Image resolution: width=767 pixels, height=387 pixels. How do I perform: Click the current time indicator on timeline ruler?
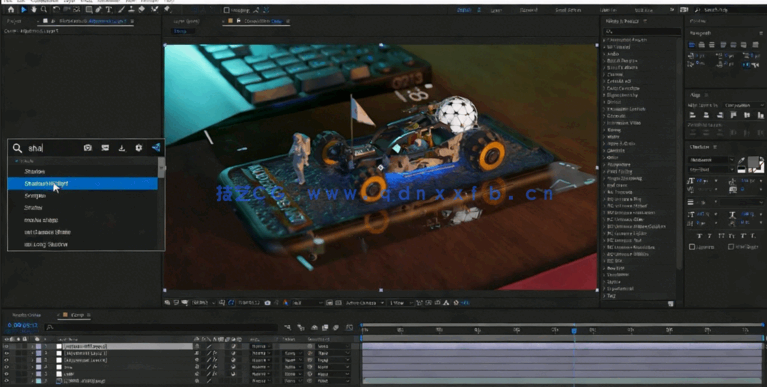574,330
